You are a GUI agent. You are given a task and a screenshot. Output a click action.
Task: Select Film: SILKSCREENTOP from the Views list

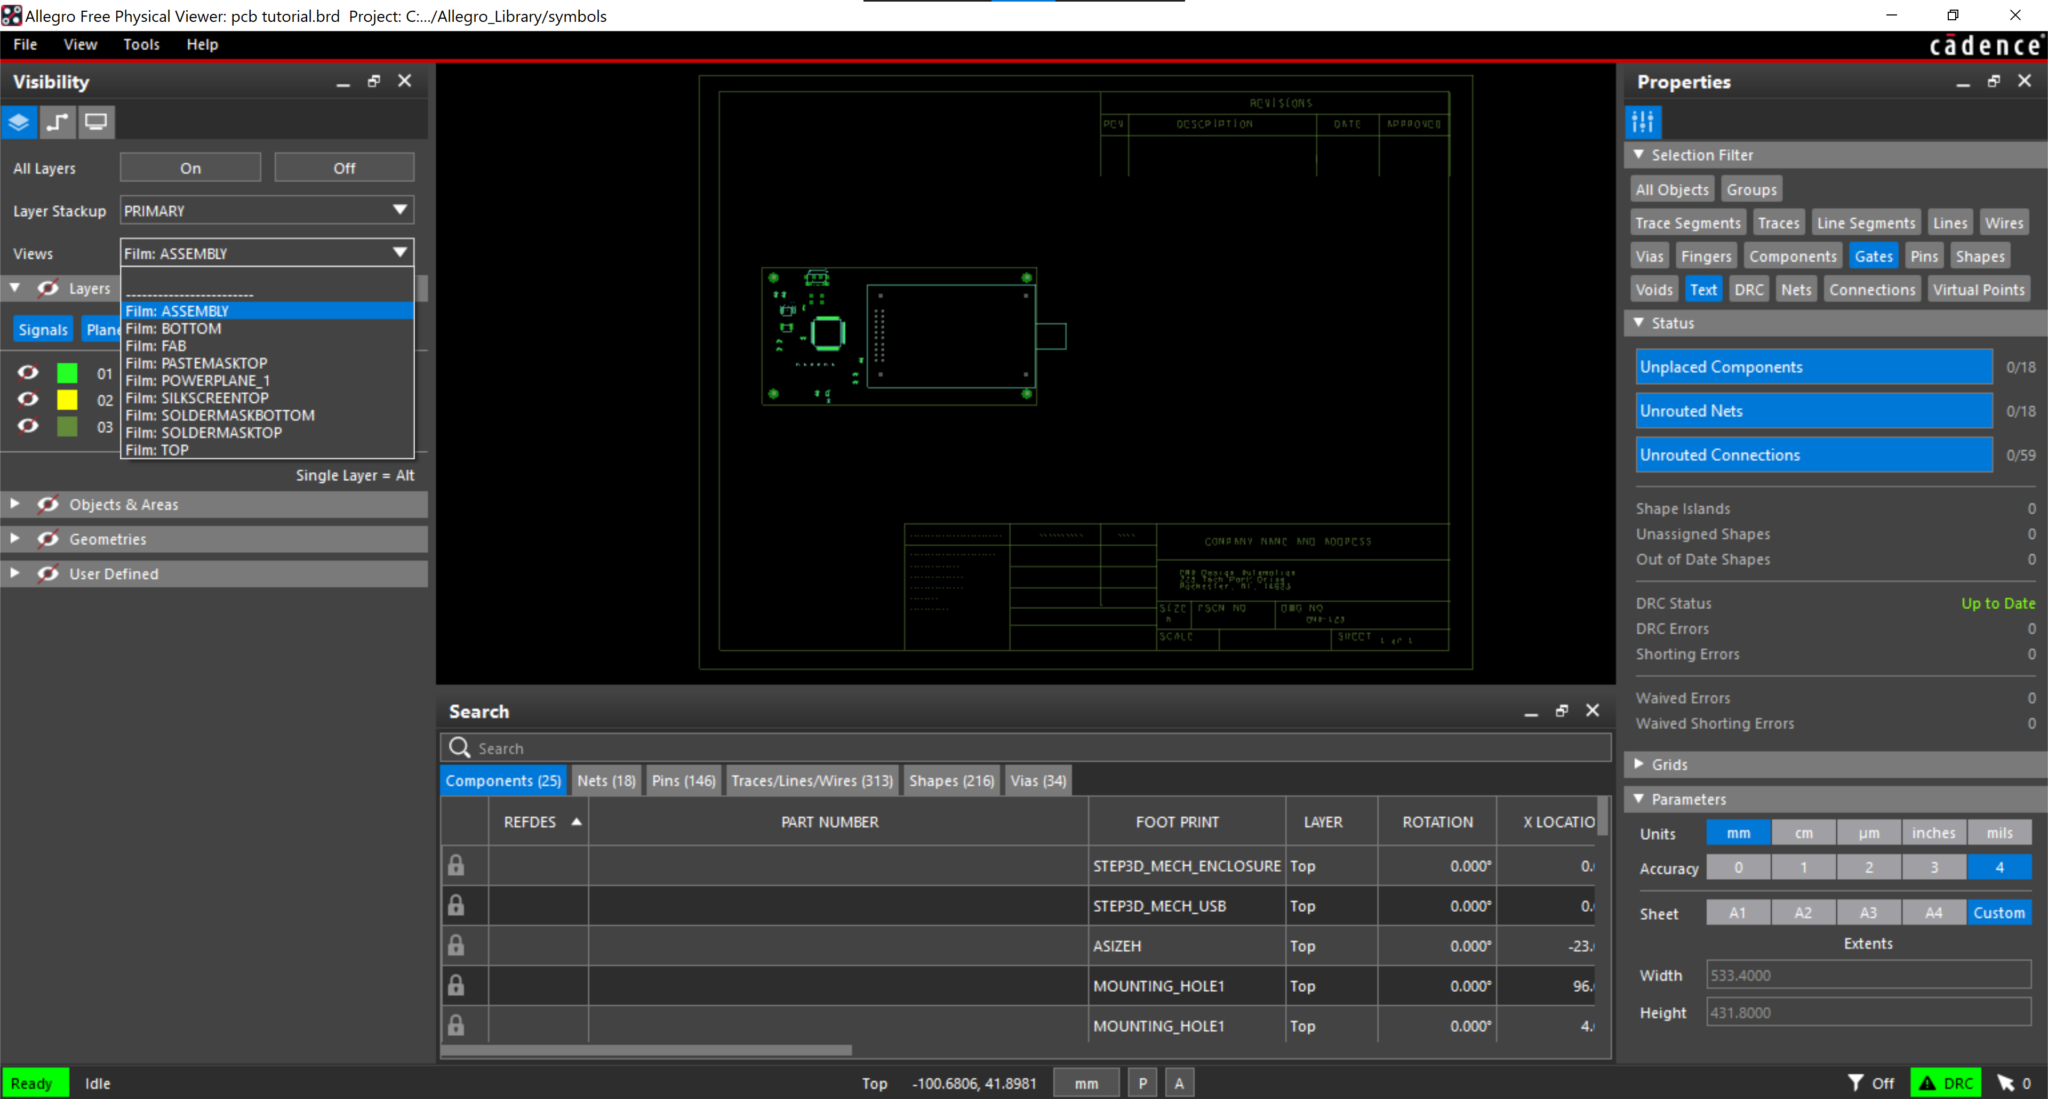[196, 397]
